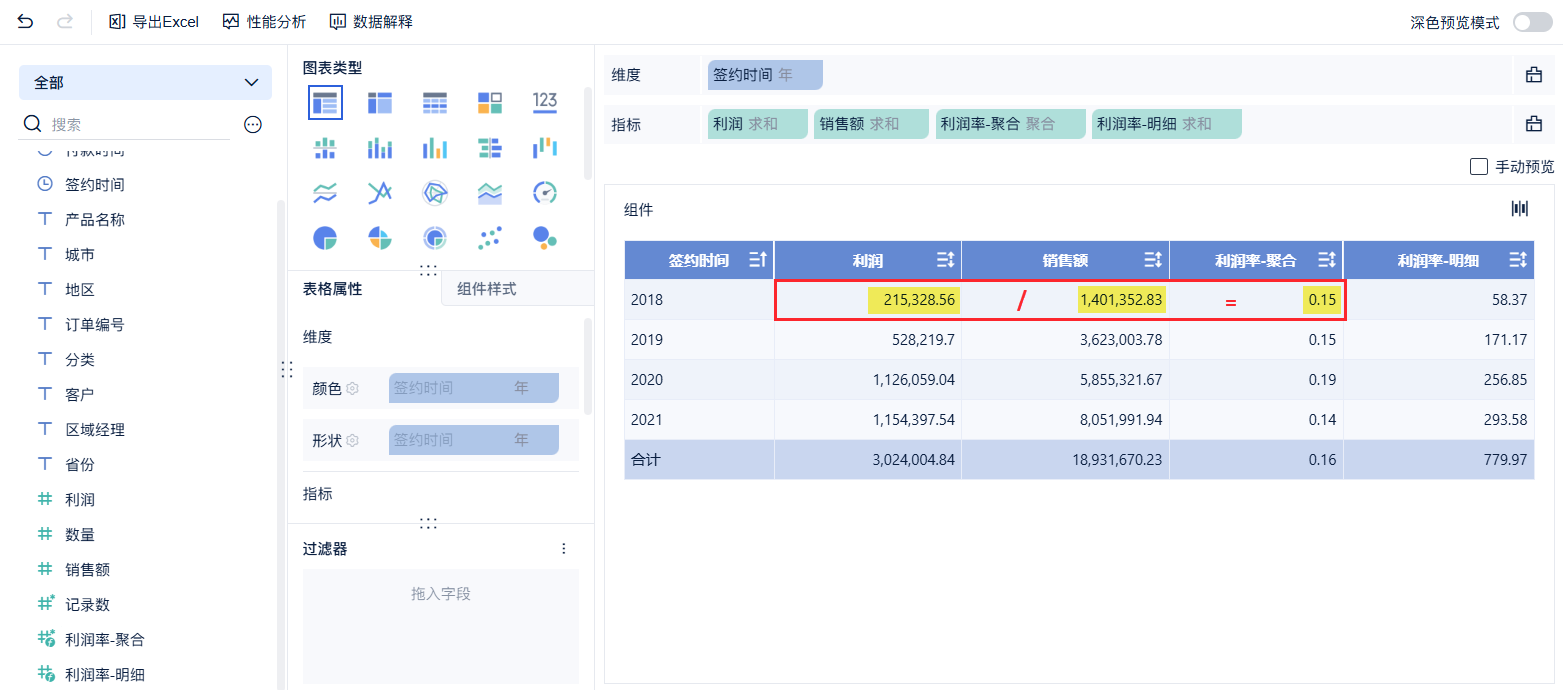Click the component column-layout icon beside 组件
Viewport: 1563px width, 690px height.
pos(1520,208)
